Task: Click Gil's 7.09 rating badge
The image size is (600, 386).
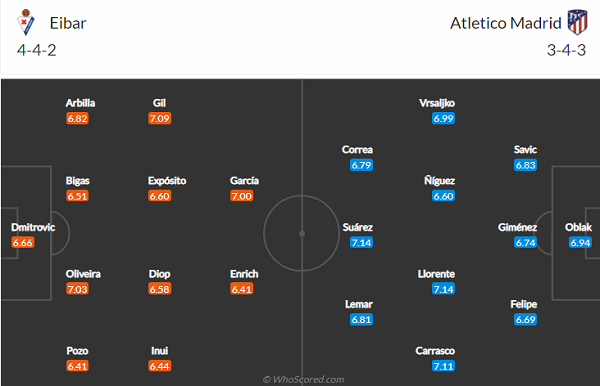Action: (160, 119)
